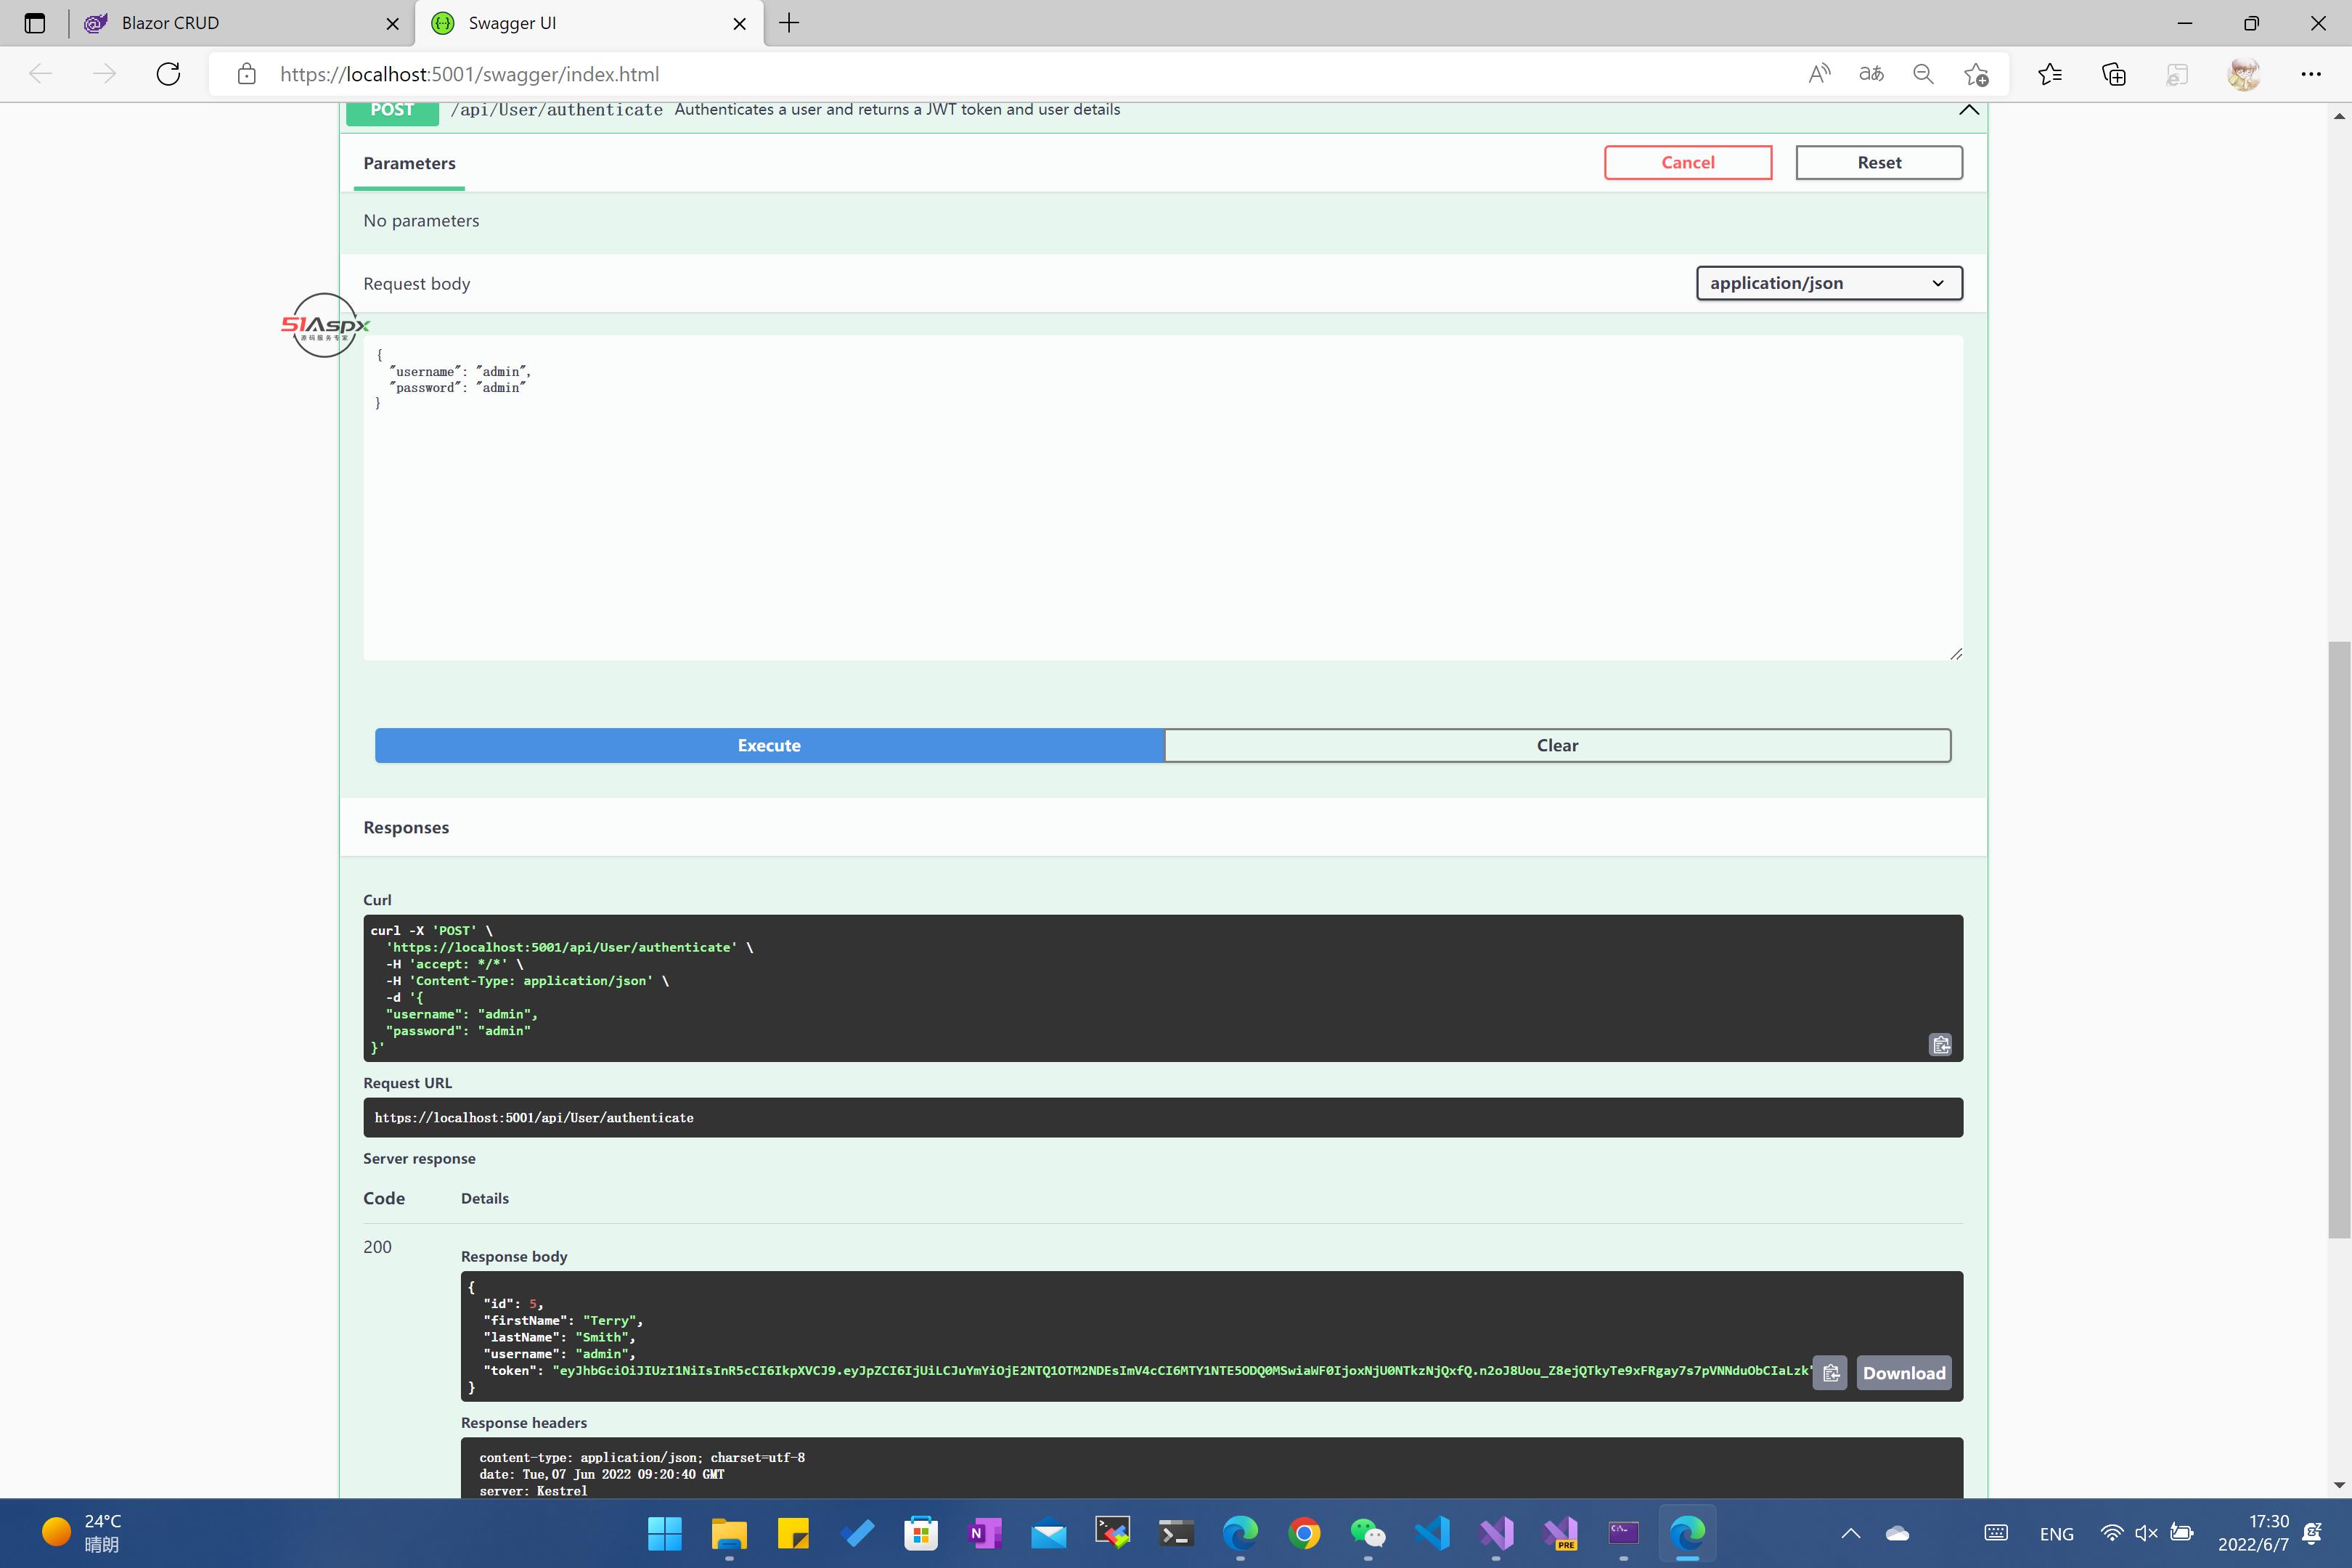Screen dimensions: 2352x1568
Task: Open the zoom out magnifier icon
Action: pos(1923,74)
